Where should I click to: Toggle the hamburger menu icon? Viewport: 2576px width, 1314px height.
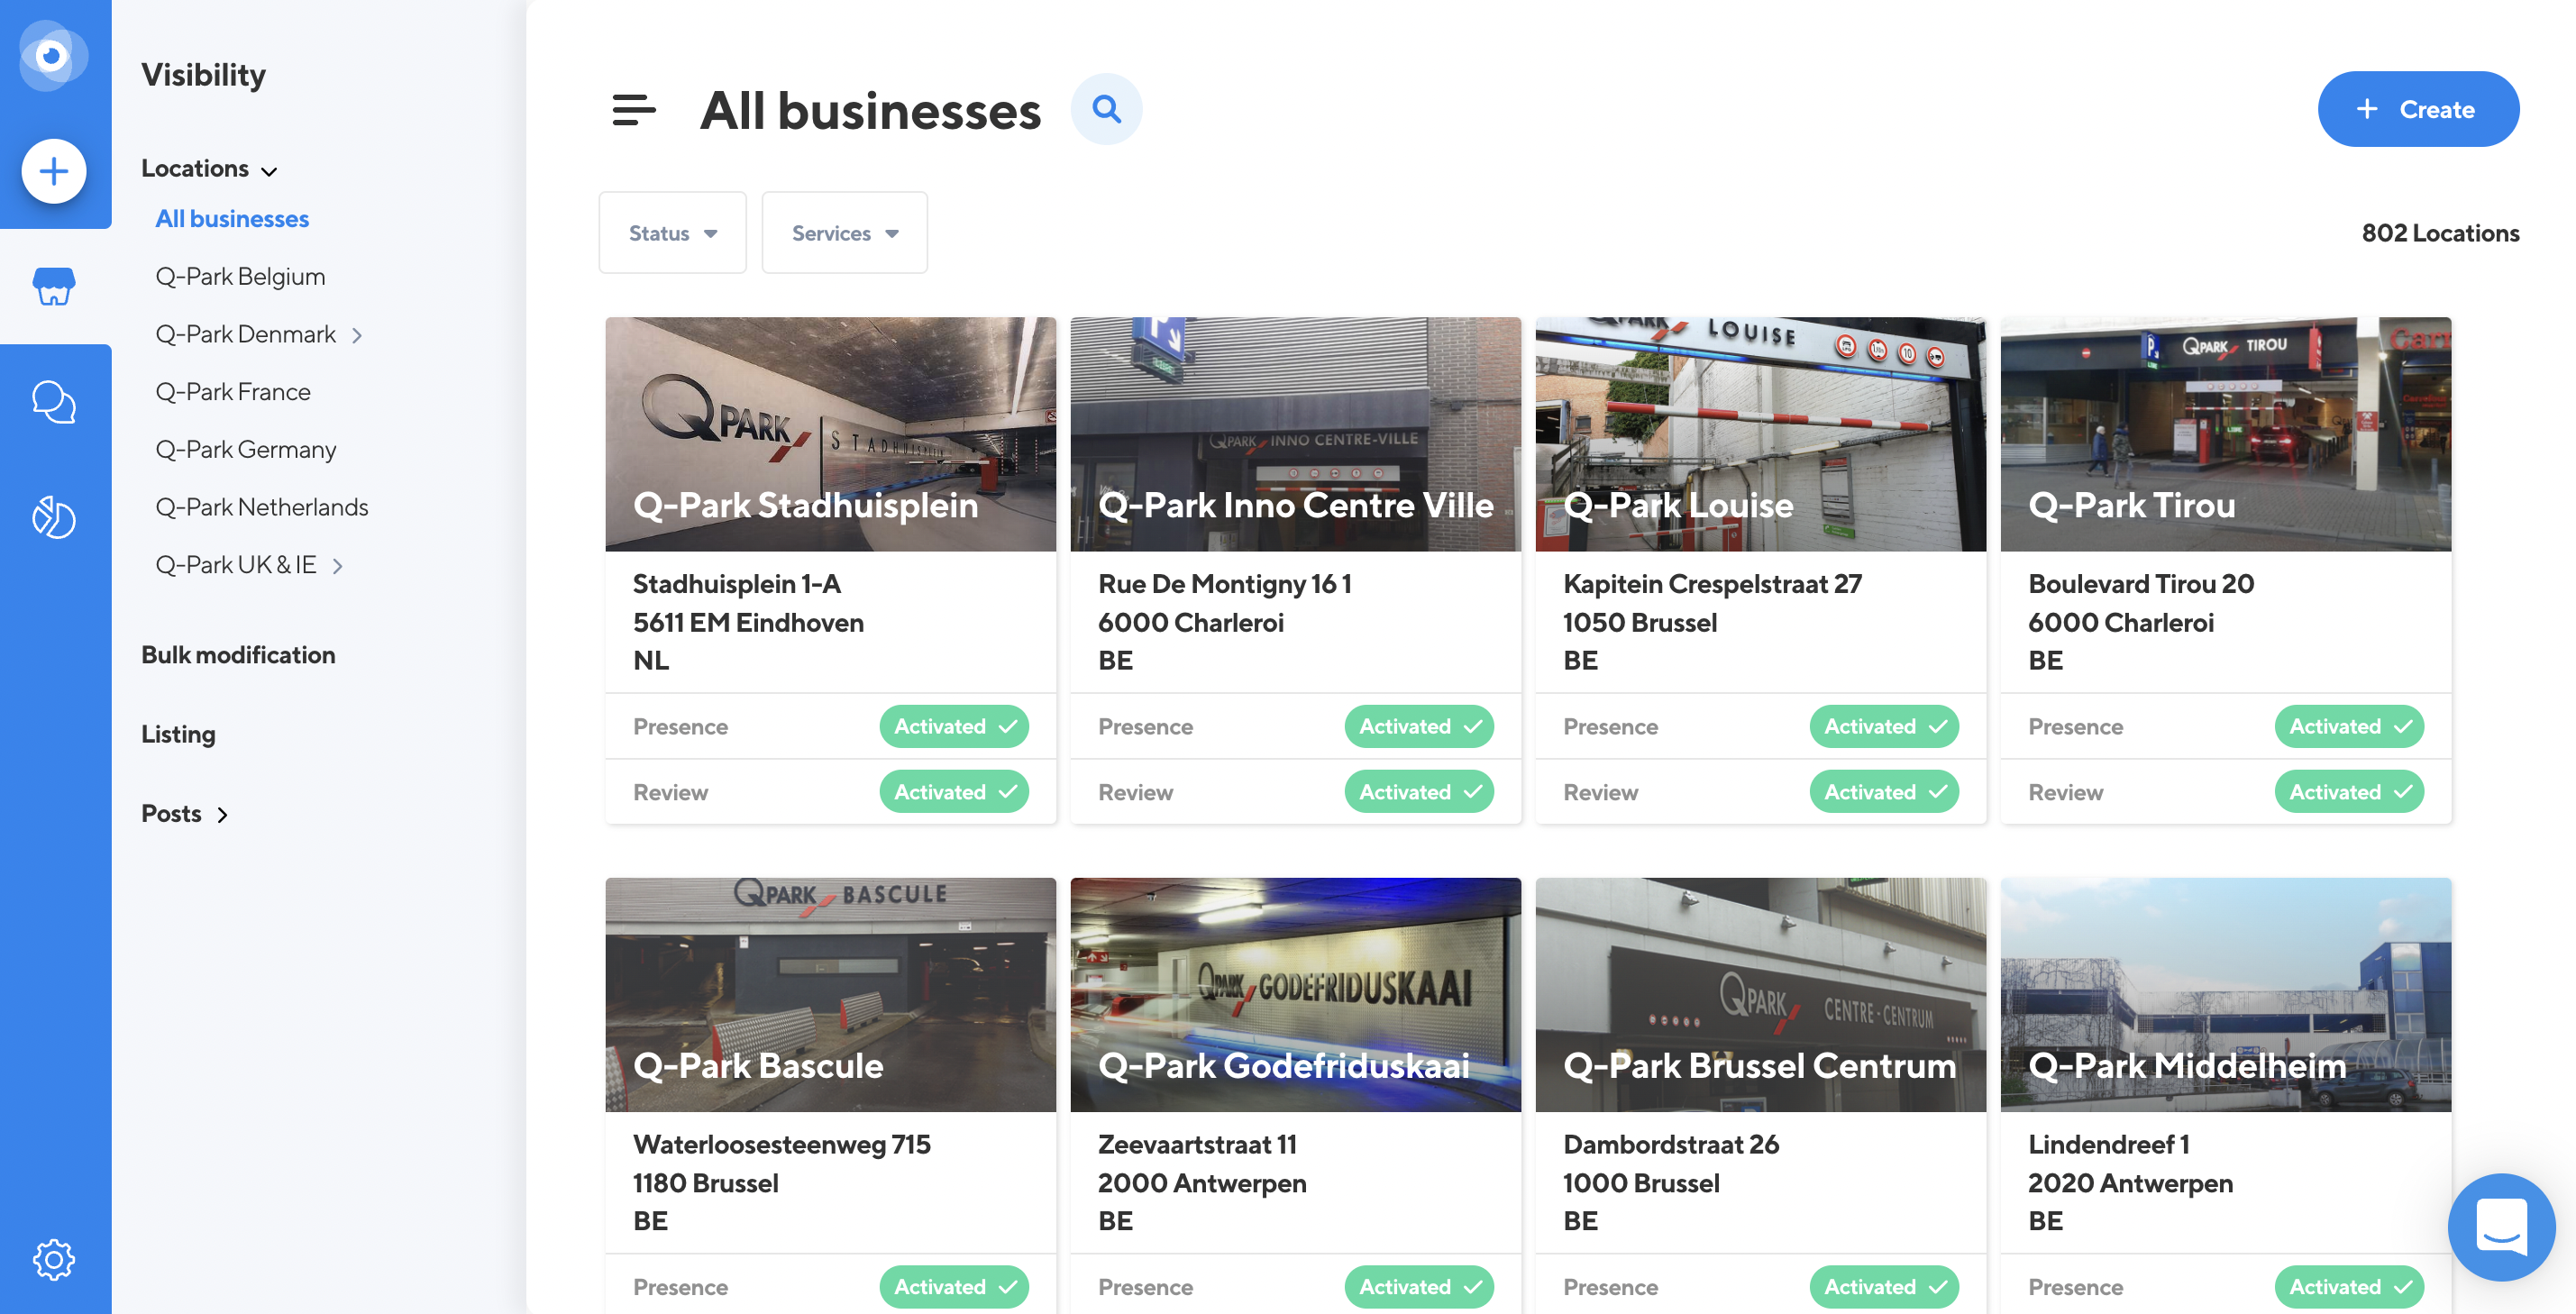click(634, 110)
